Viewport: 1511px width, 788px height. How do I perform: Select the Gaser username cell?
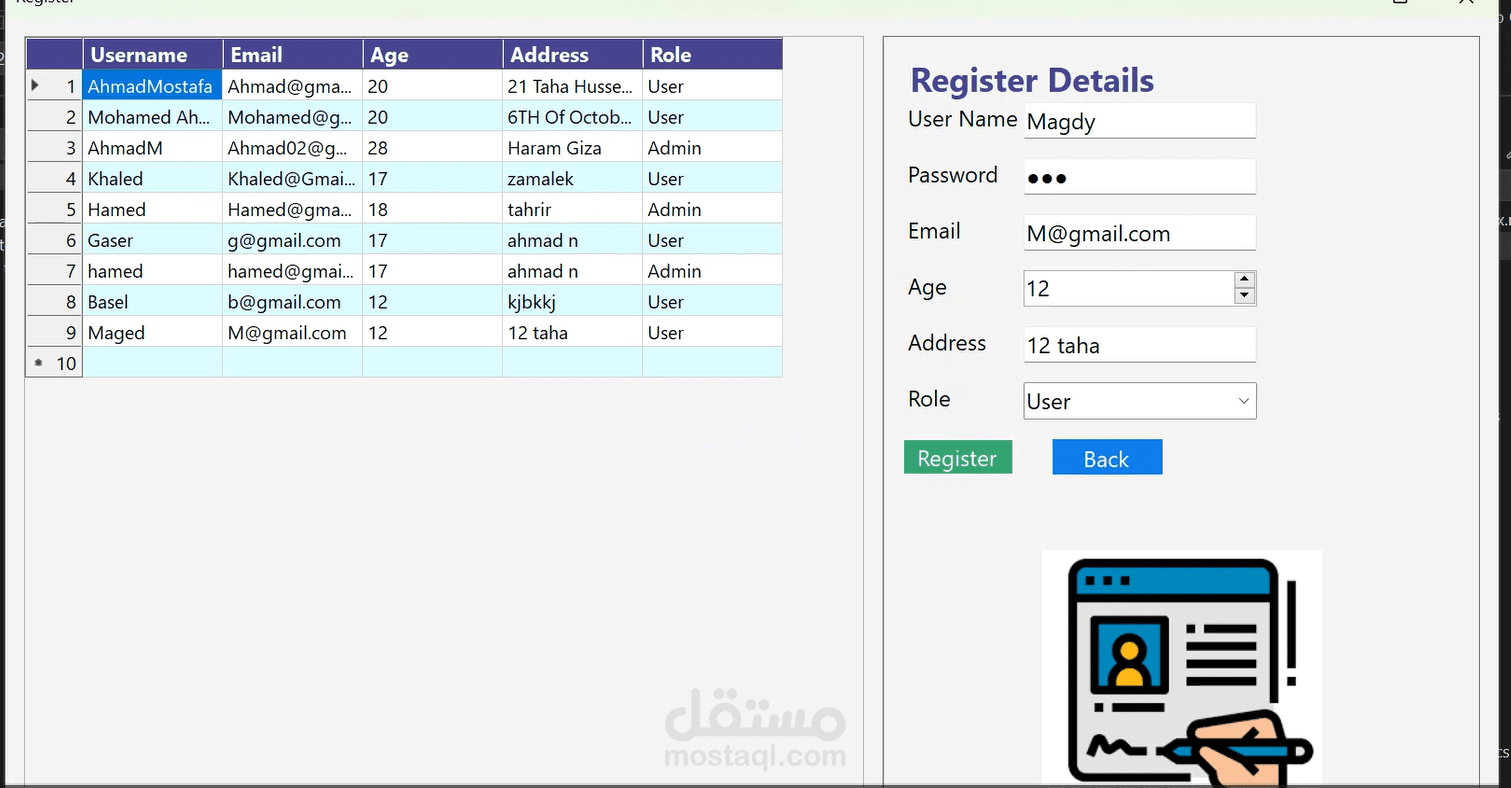coord(153,240)
